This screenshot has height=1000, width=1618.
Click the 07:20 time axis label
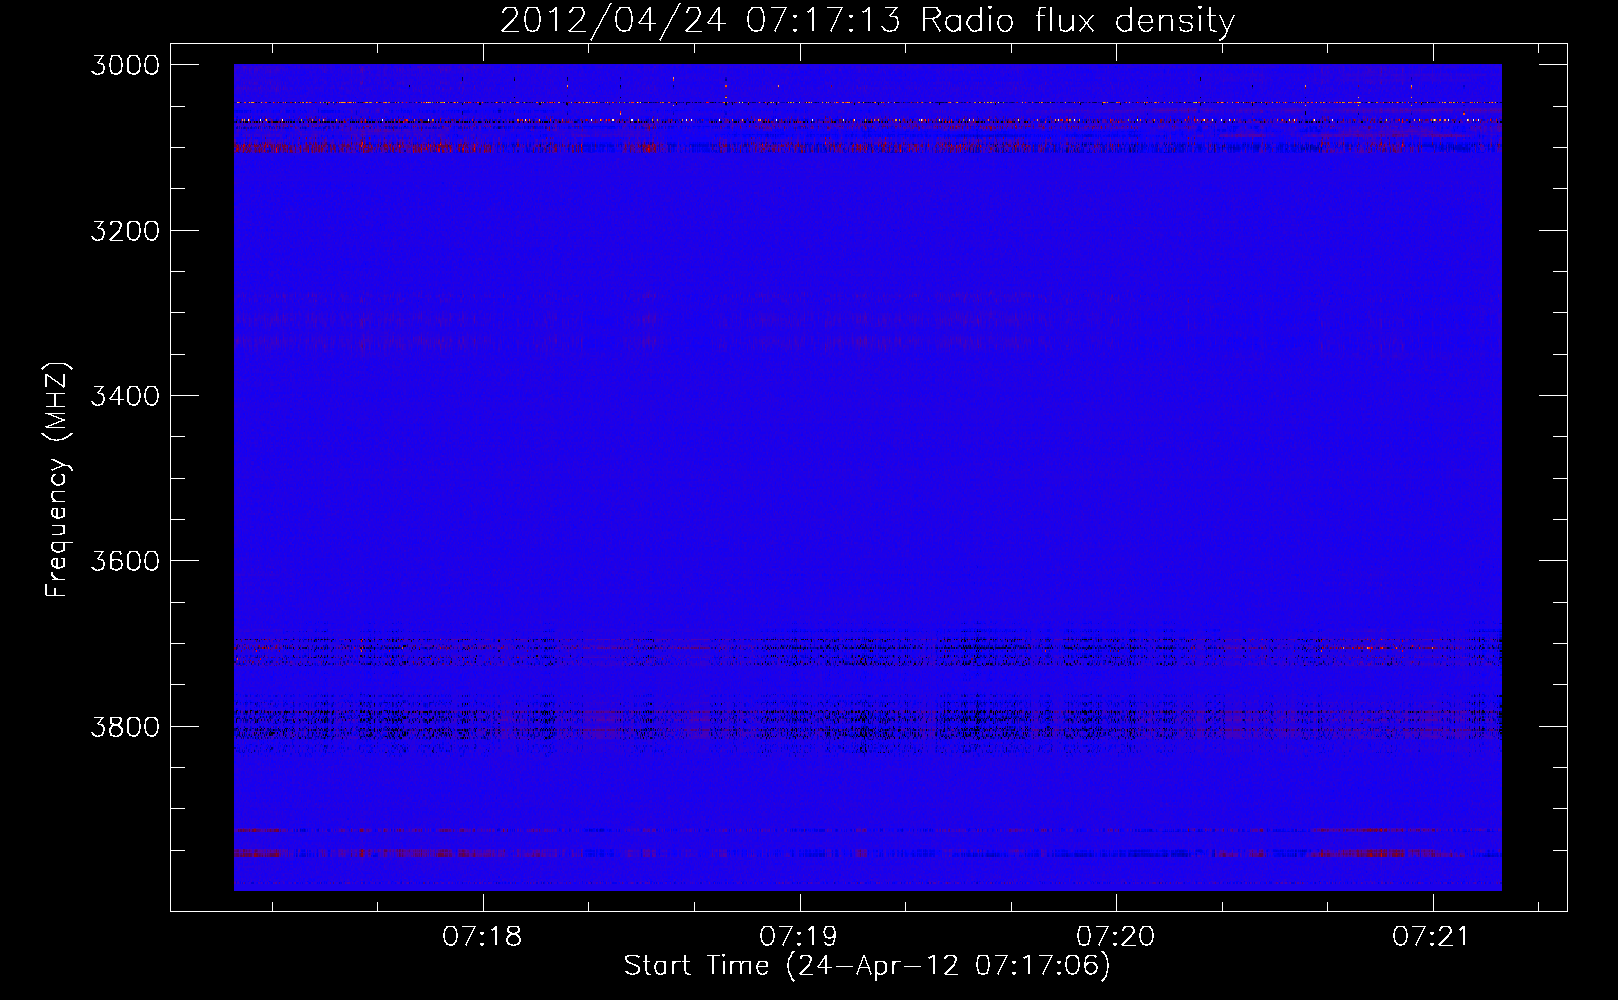pyautogui.click(x=1115, y=936)
